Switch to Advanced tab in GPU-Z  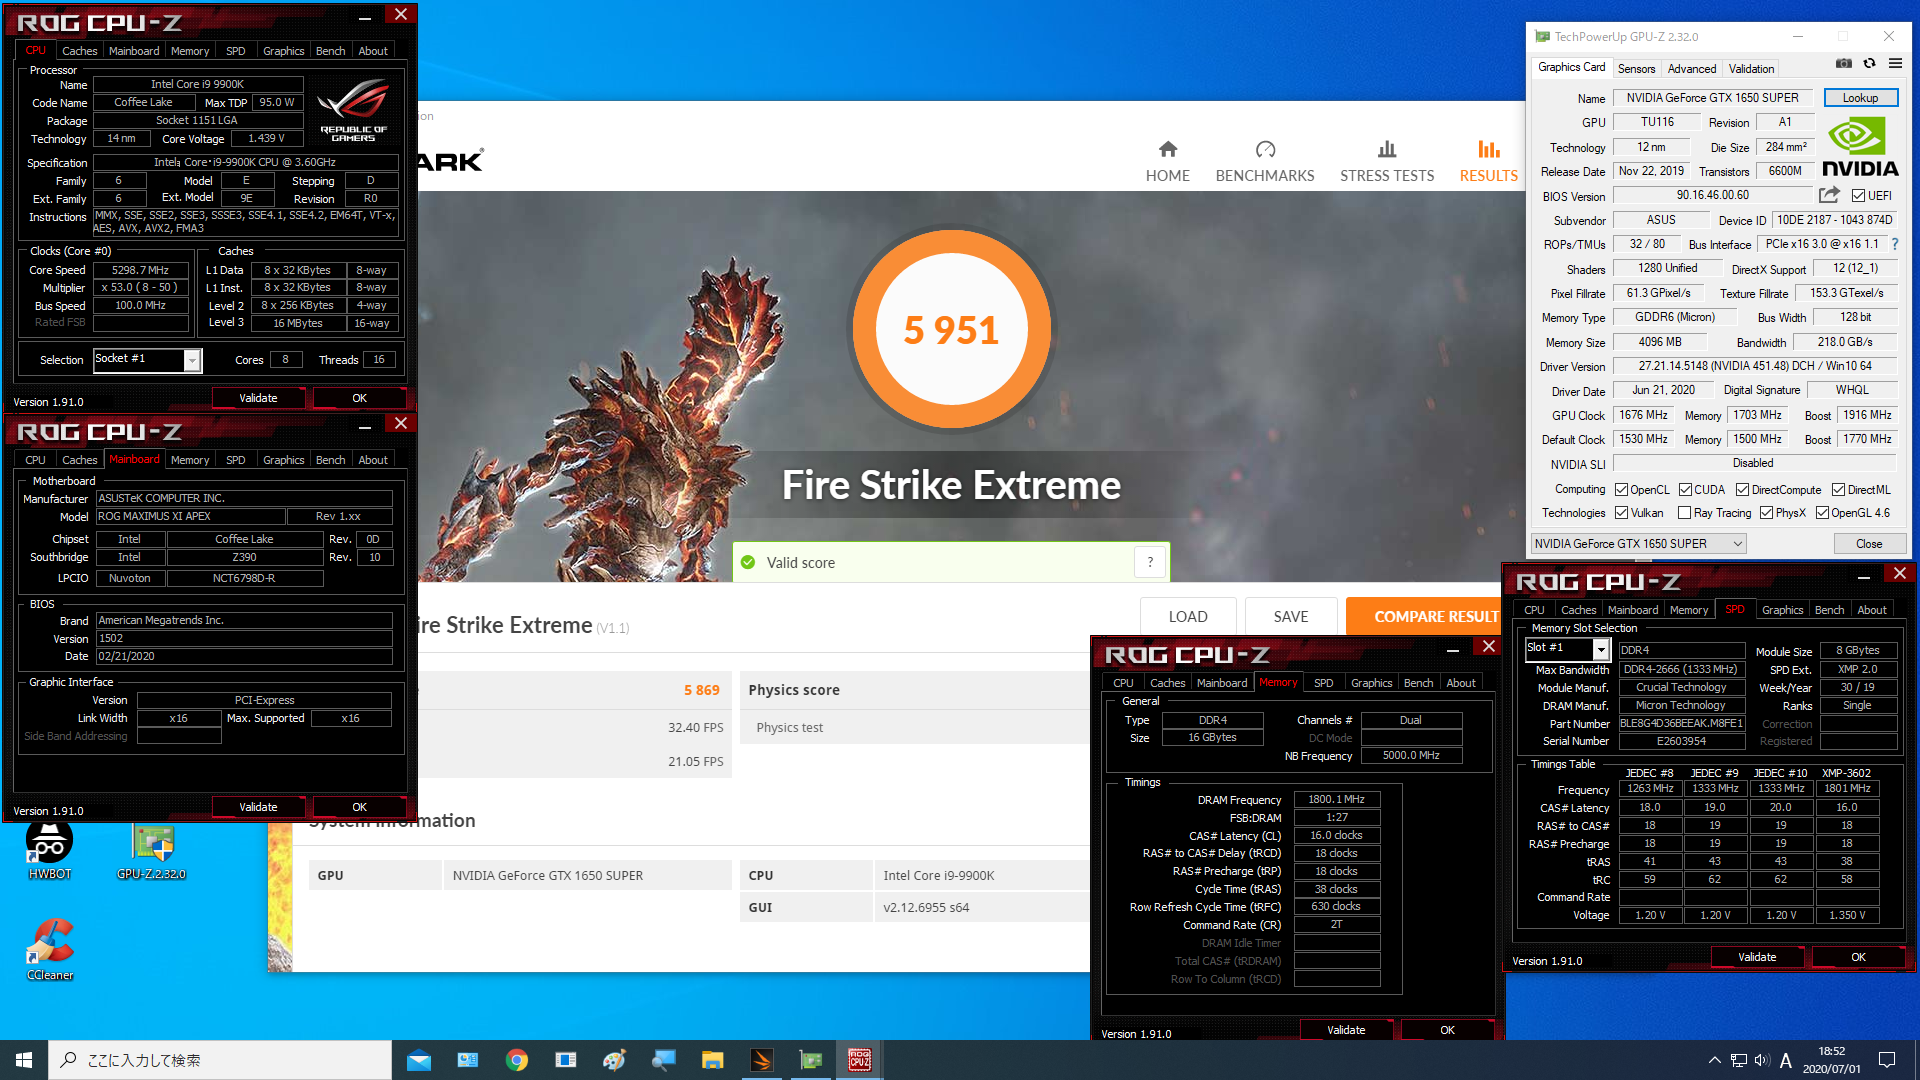click(1692, 69)
